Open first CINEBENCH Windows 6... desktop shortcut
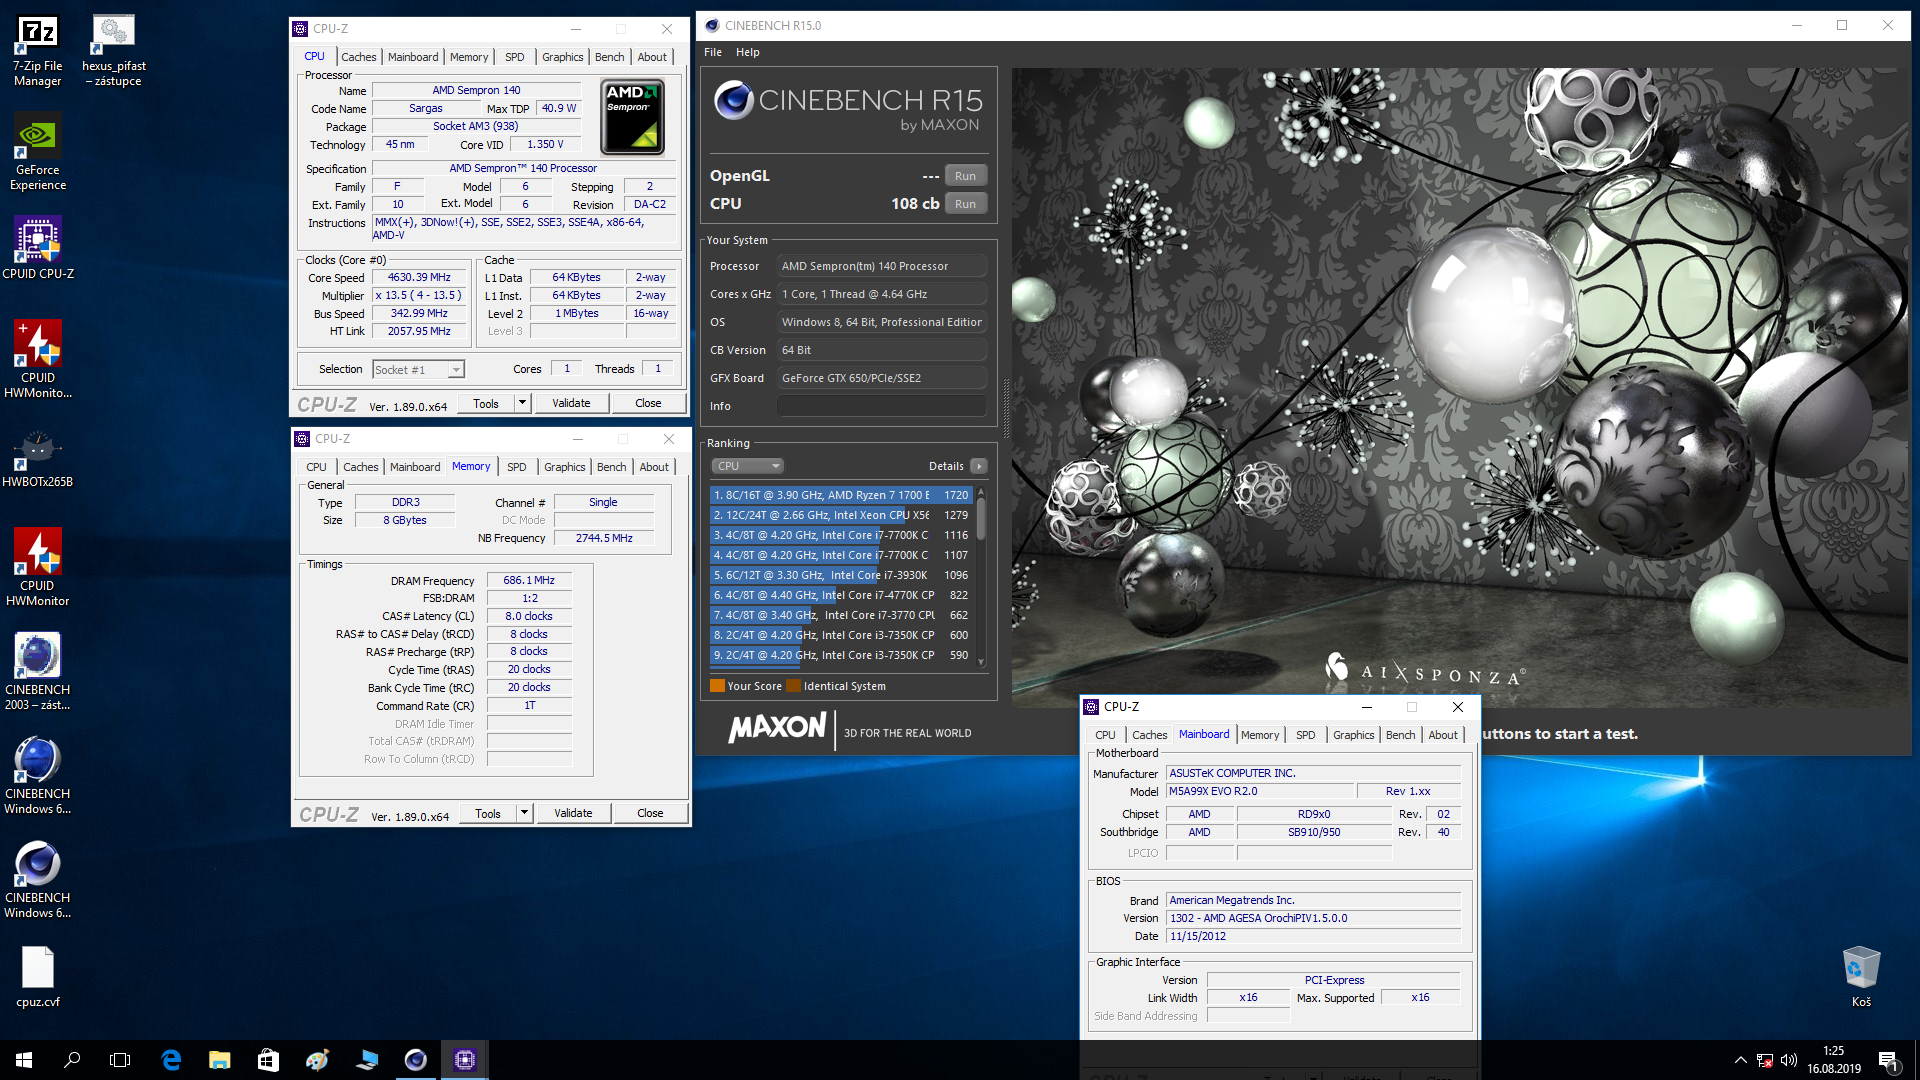Screen dimensions: 1920x1080 (x=38, y=776)
